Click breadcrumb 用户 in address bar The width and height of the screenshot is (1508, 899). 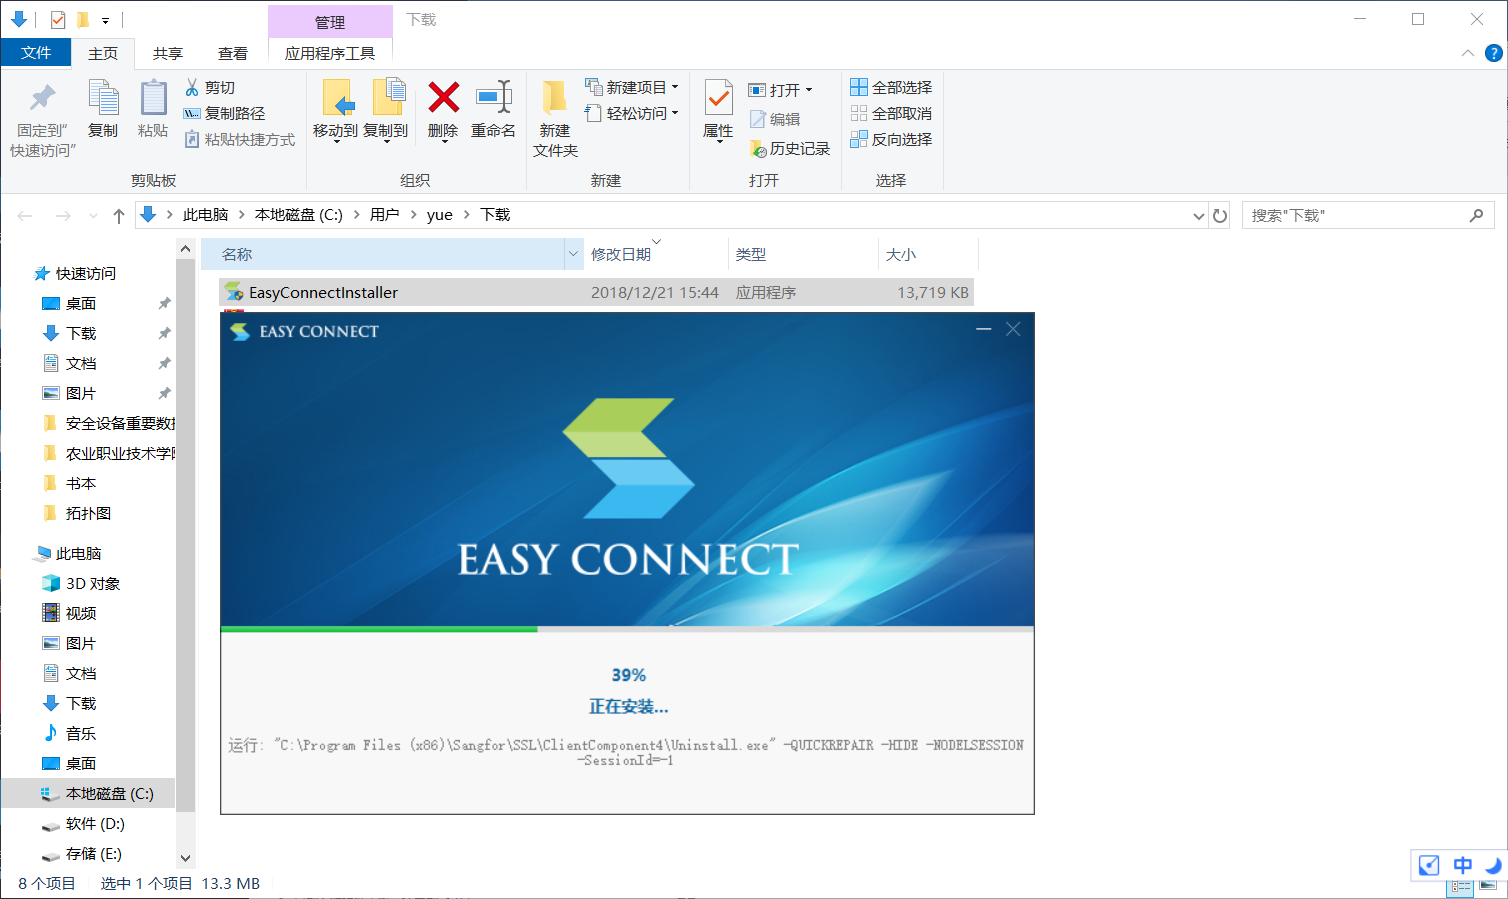(385, 215)
